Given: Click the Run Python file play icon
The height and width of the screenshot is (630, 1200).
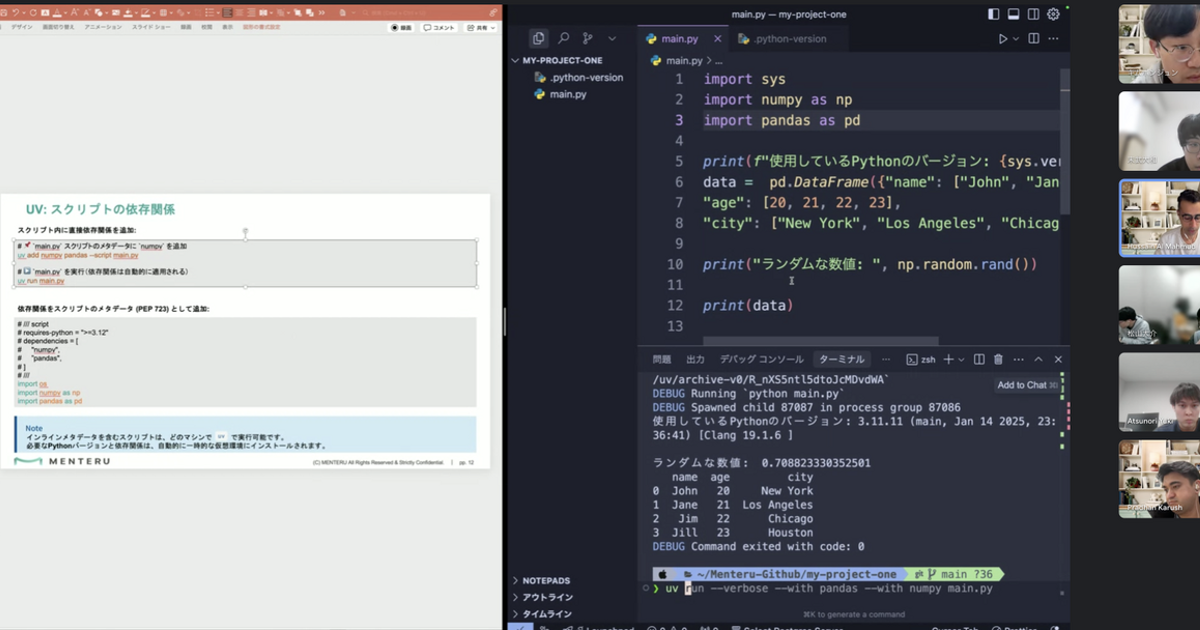Looking at the screenshot, I should [x=1003, y=39].
